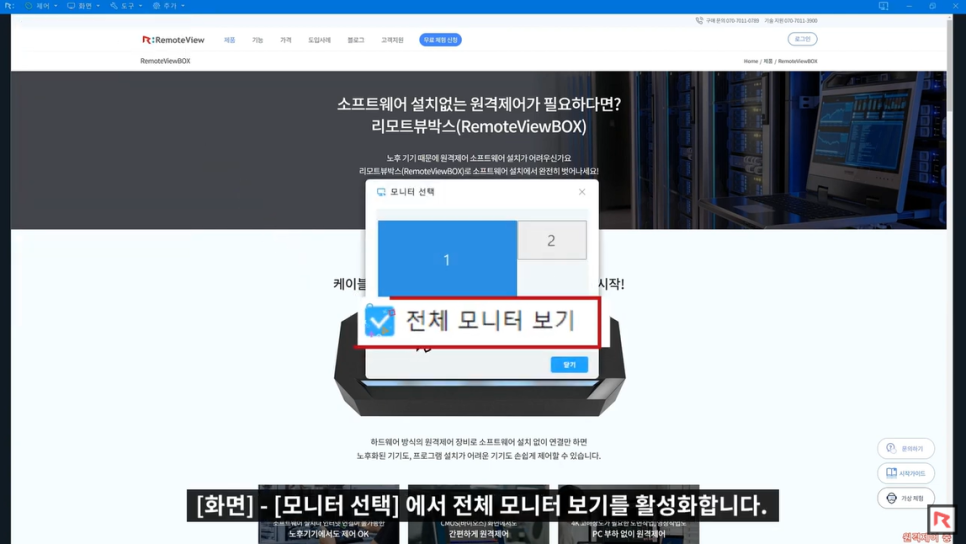Go to Home via the breadcrumb
Viewport: 966px width, 544px height.
coord(750,61)
